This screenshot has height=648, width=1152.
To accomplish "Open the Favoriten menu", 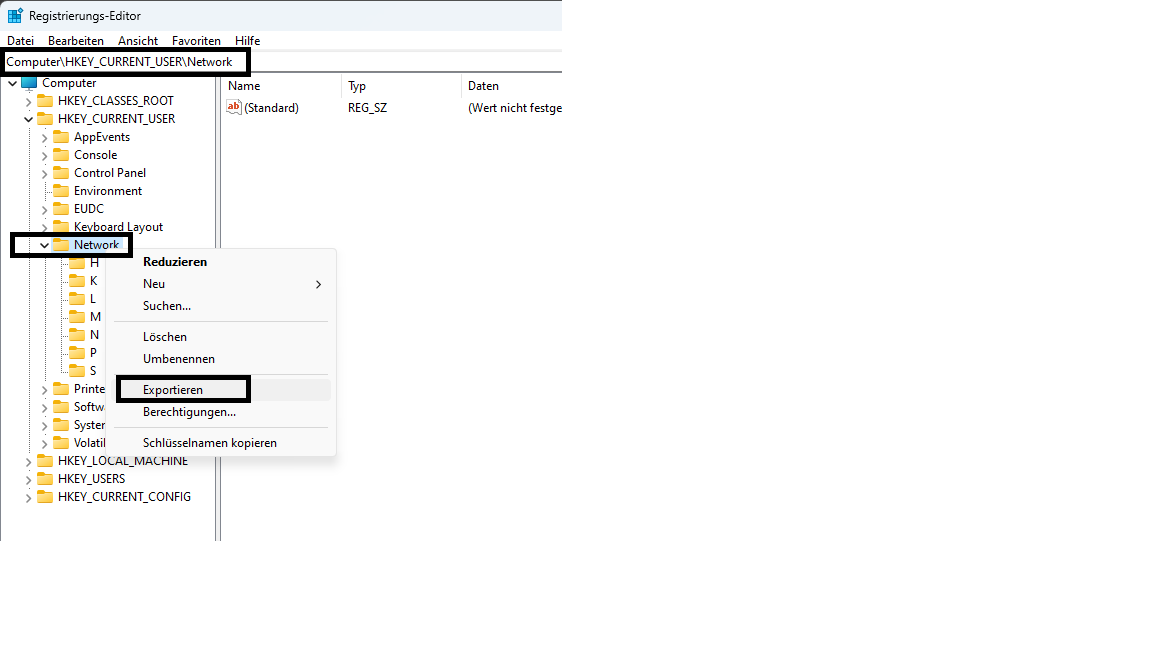I will pyautogui.click(x=196, y=41).
